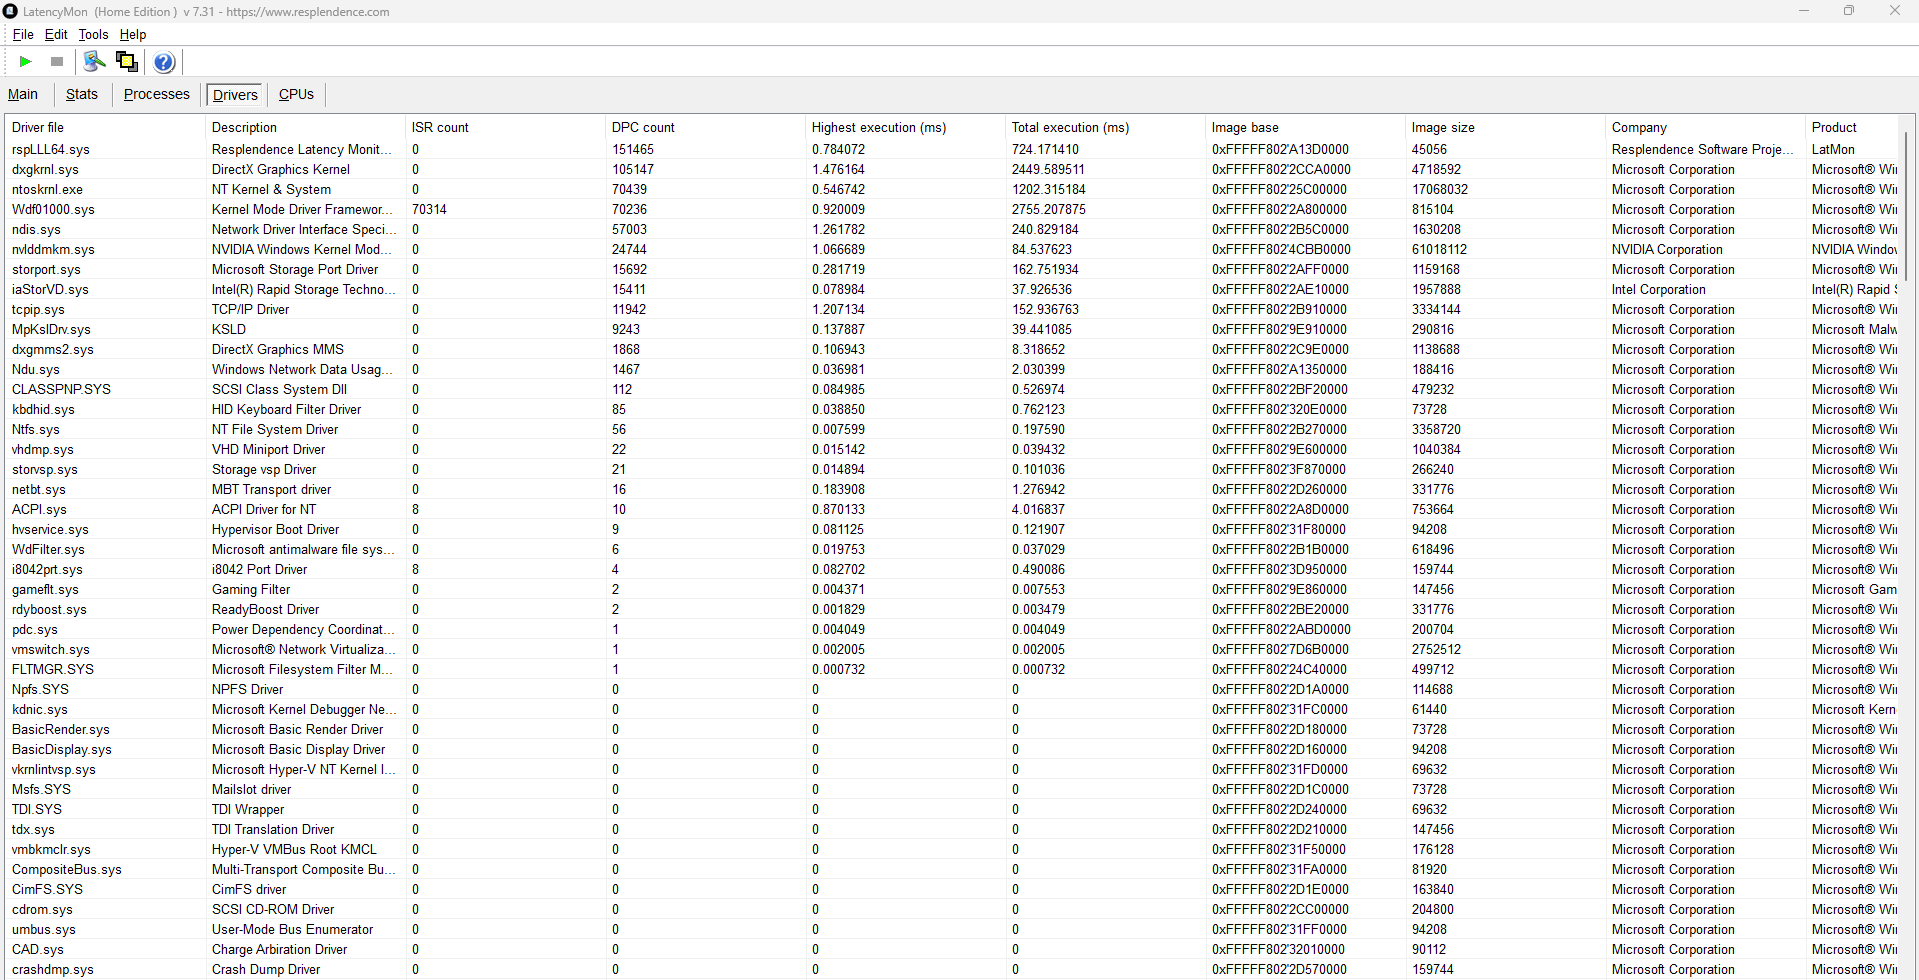This screenshot has height=980, width=1919.
Task: Sort by Highest execution (ms) header
Action: (x=905, y=127)
